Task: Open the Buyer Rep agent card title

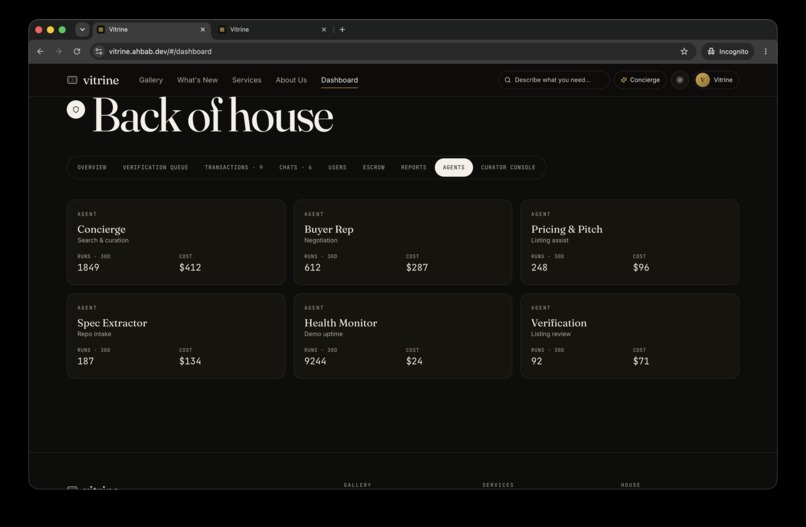Action: pos(328,229)
